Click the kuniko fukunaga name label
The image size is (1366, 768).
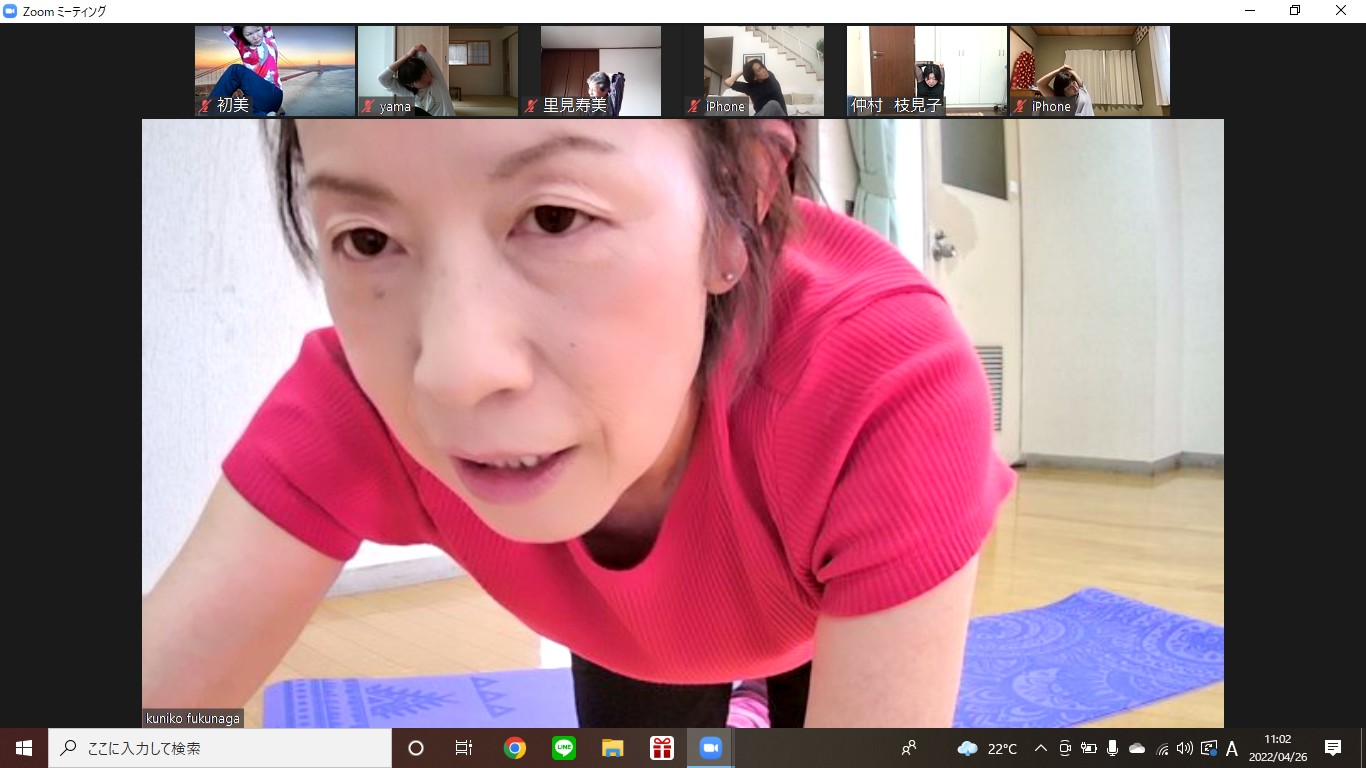click(x=192, y=718)
